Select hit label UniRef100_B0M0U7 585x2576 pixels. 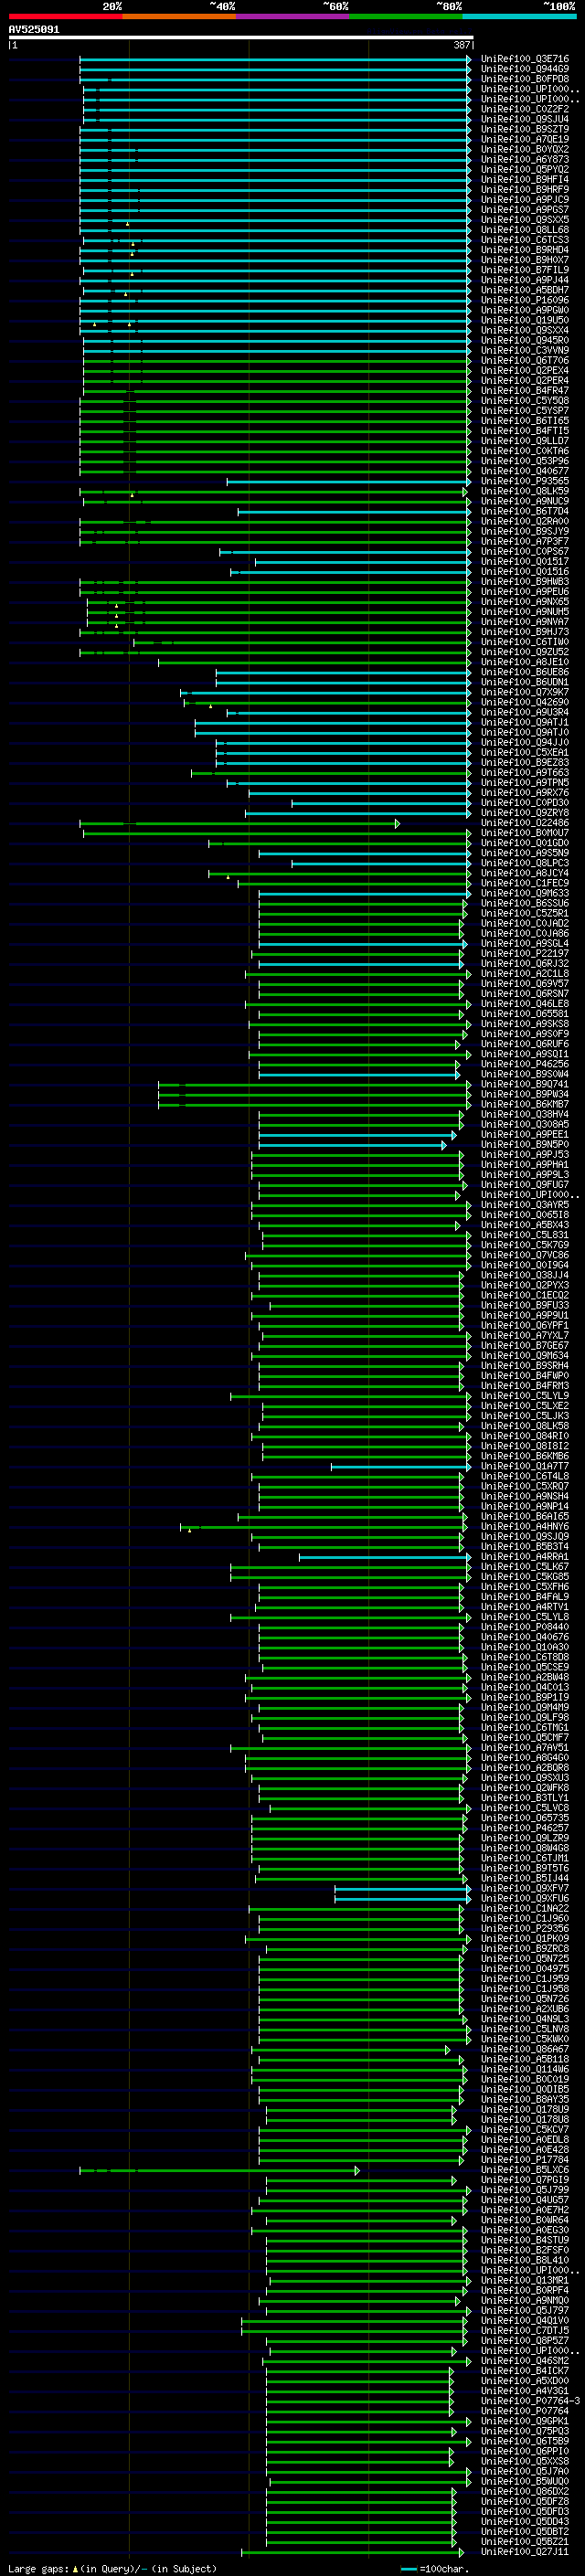(525, 833)
